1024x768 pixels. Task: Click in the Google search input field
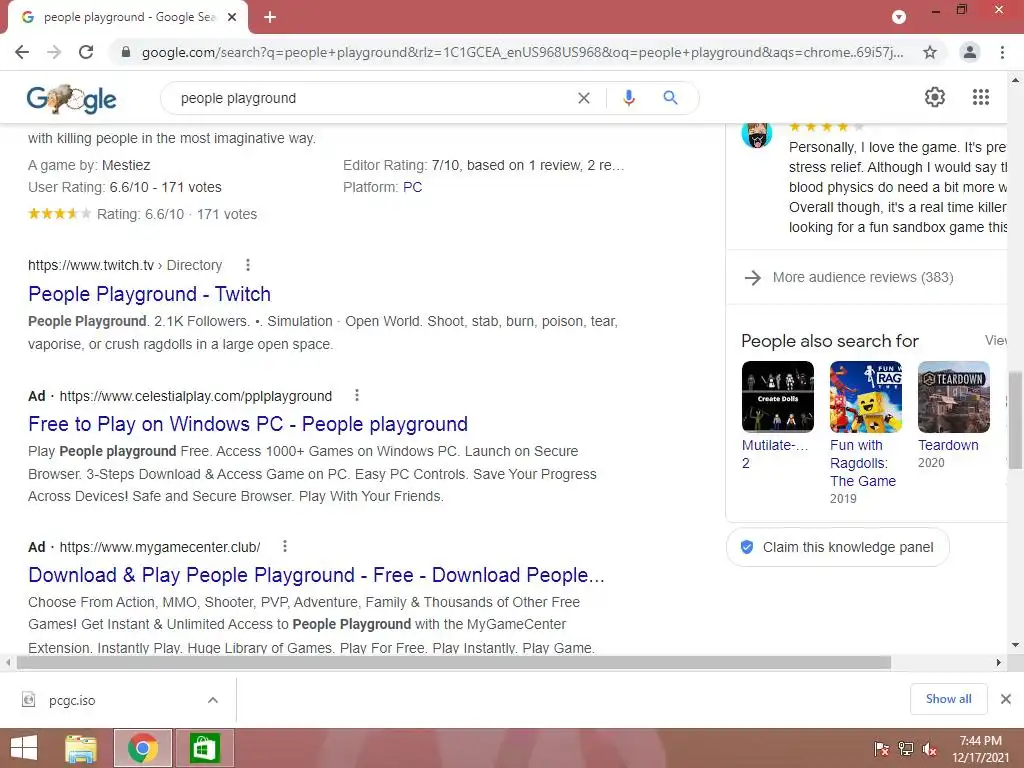pos(372,98)
